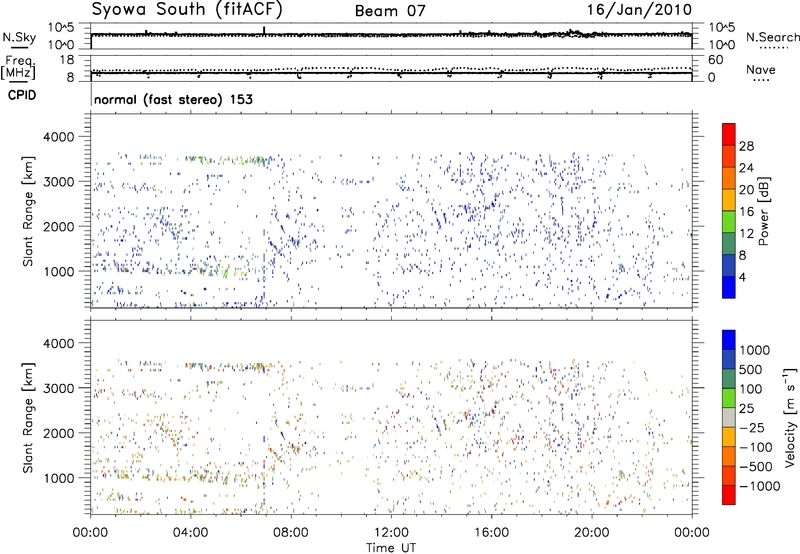Click the '-25' label on Velocity colorbar
The image size is (800, 554).
(x=752, y=428)
